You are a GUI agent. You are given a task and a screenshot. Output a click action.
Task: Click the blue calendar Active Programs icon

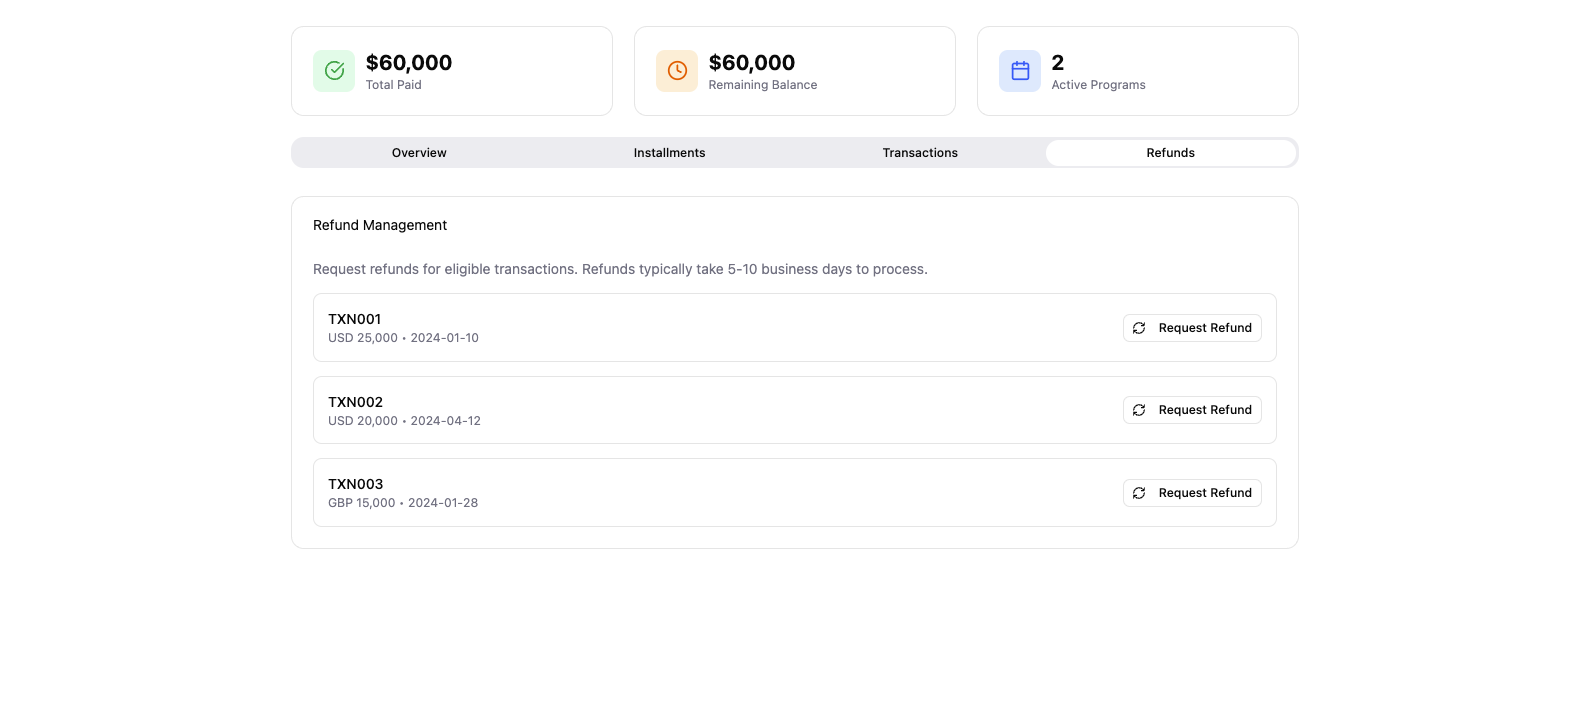pos(1020,71)
